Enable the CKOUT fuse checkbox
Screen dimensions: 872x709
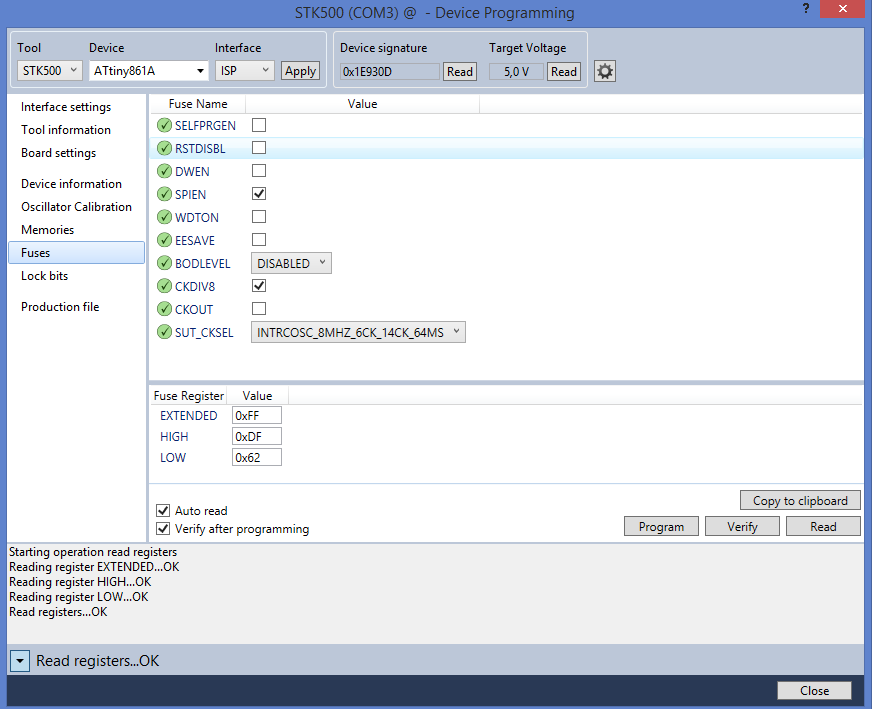259,309
